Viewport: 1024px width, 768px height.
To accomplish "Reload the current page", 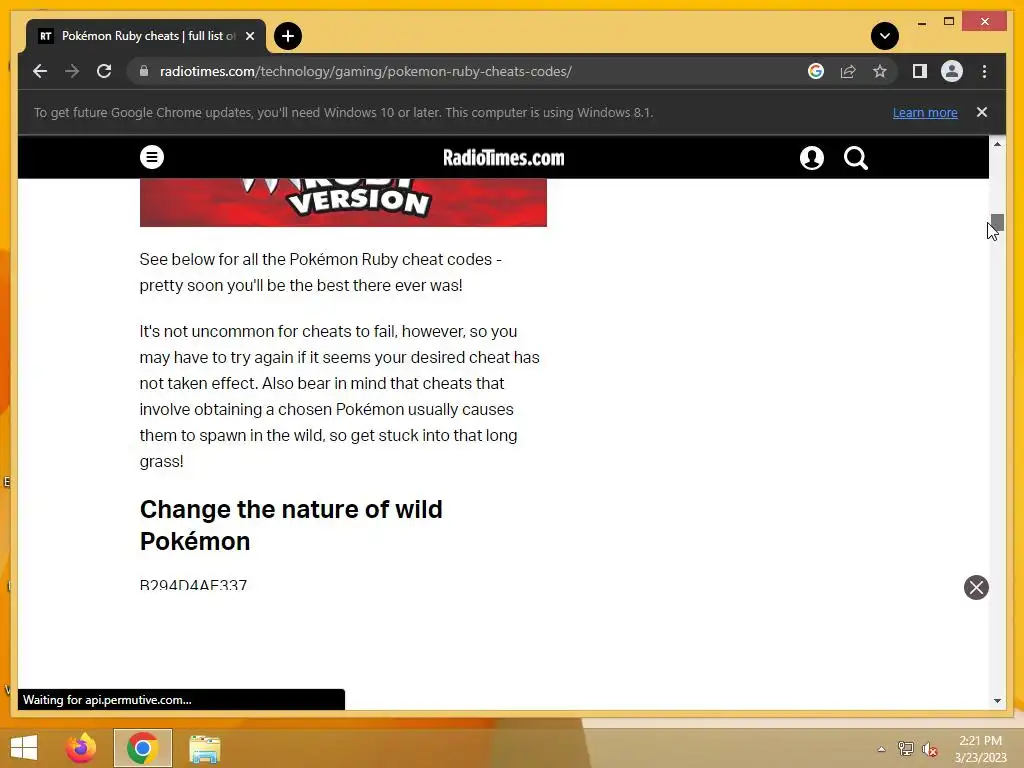I will click(104, 71).
